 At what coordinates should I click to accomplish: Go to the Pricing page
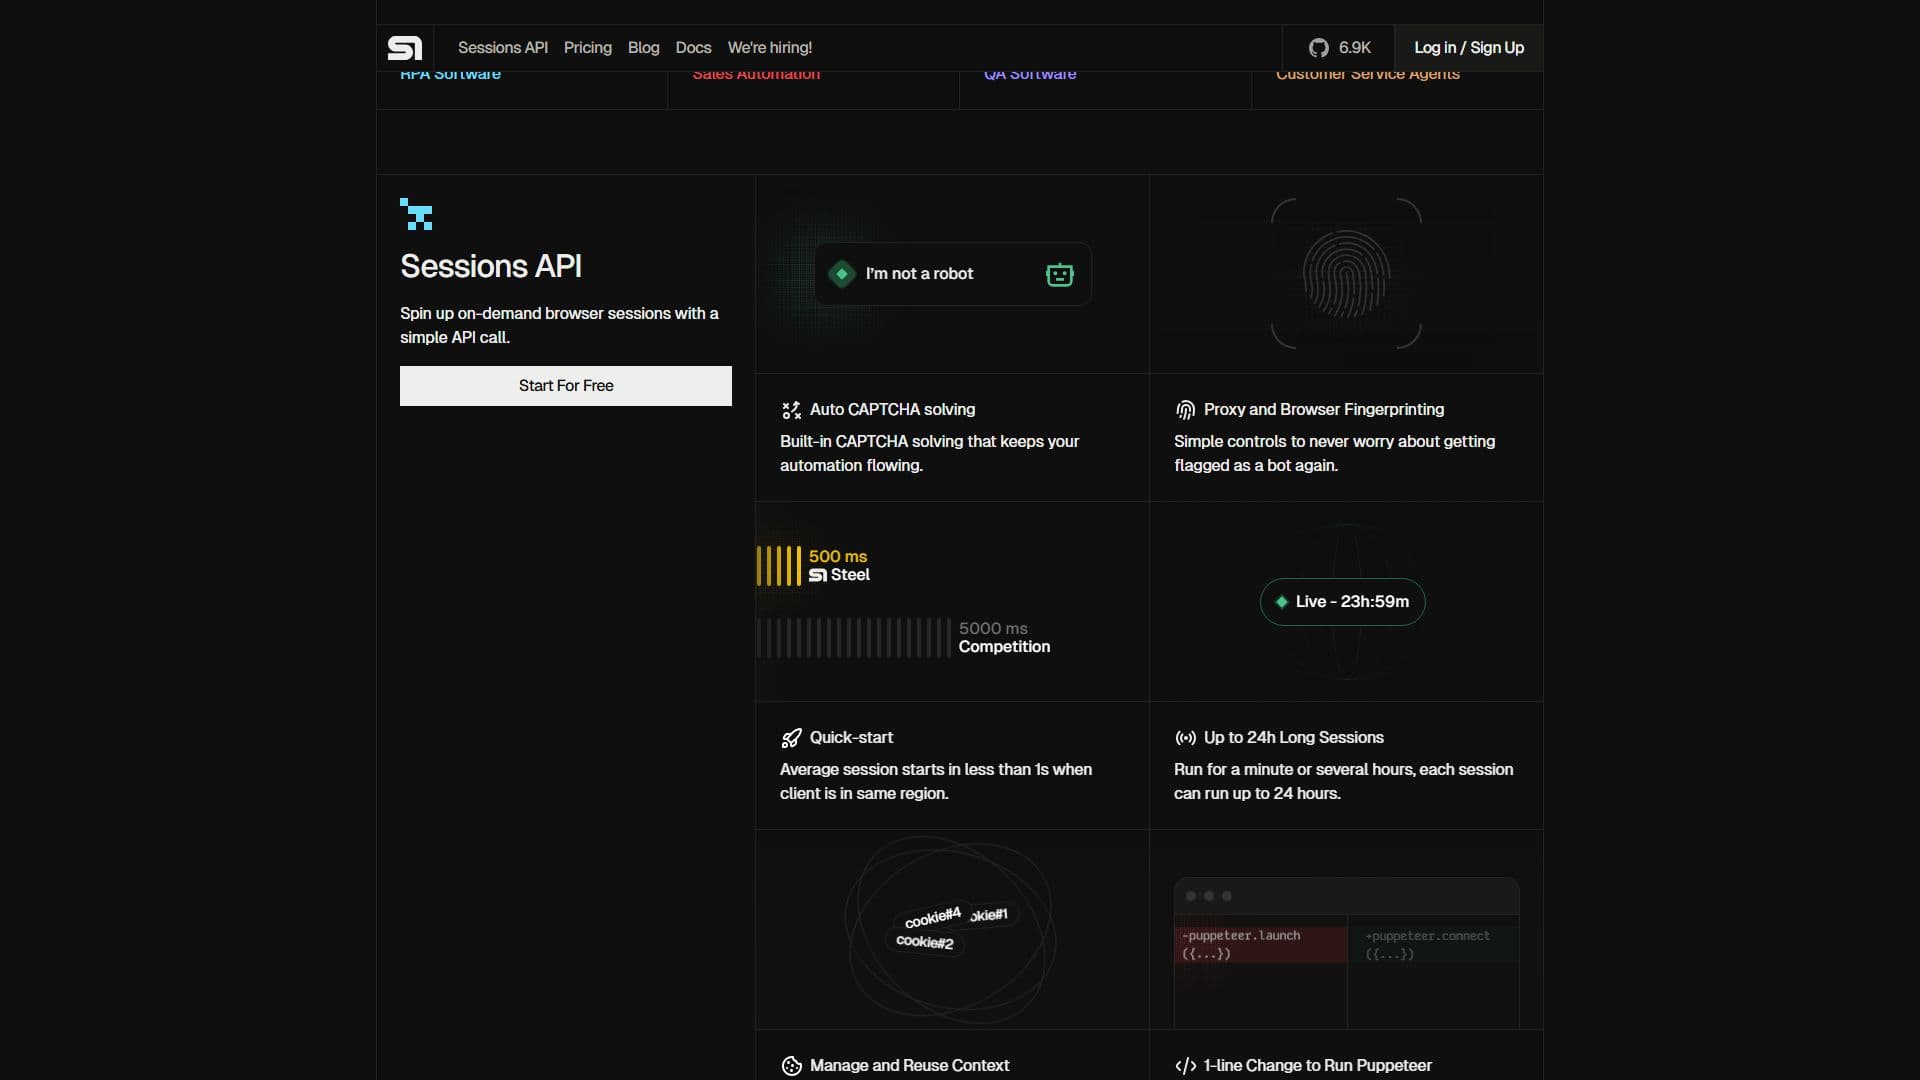coord(588,48)
